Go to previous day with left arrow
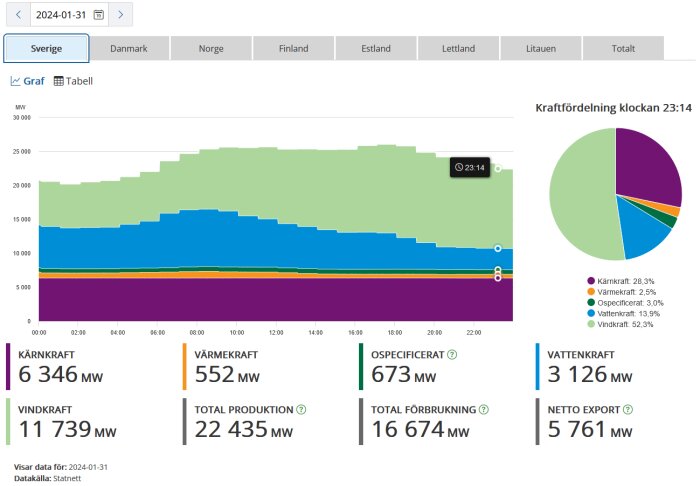700x486 pixels. [18, 15]
